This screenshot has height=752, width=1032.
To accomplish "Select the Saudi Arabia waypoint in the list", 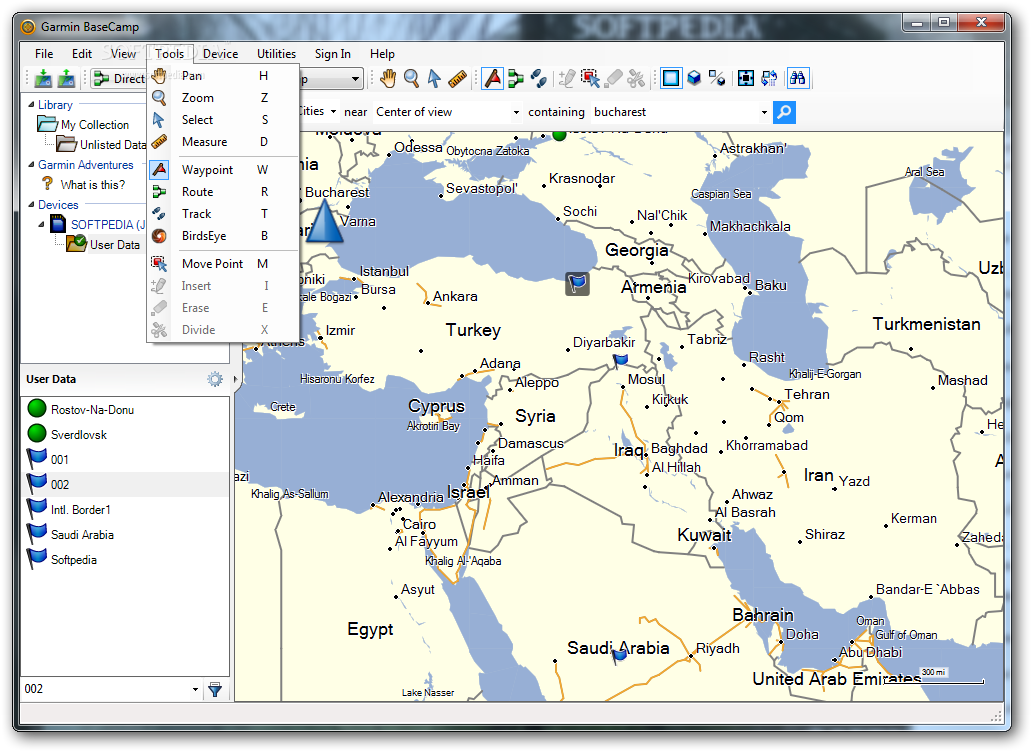I will [125, 535].
